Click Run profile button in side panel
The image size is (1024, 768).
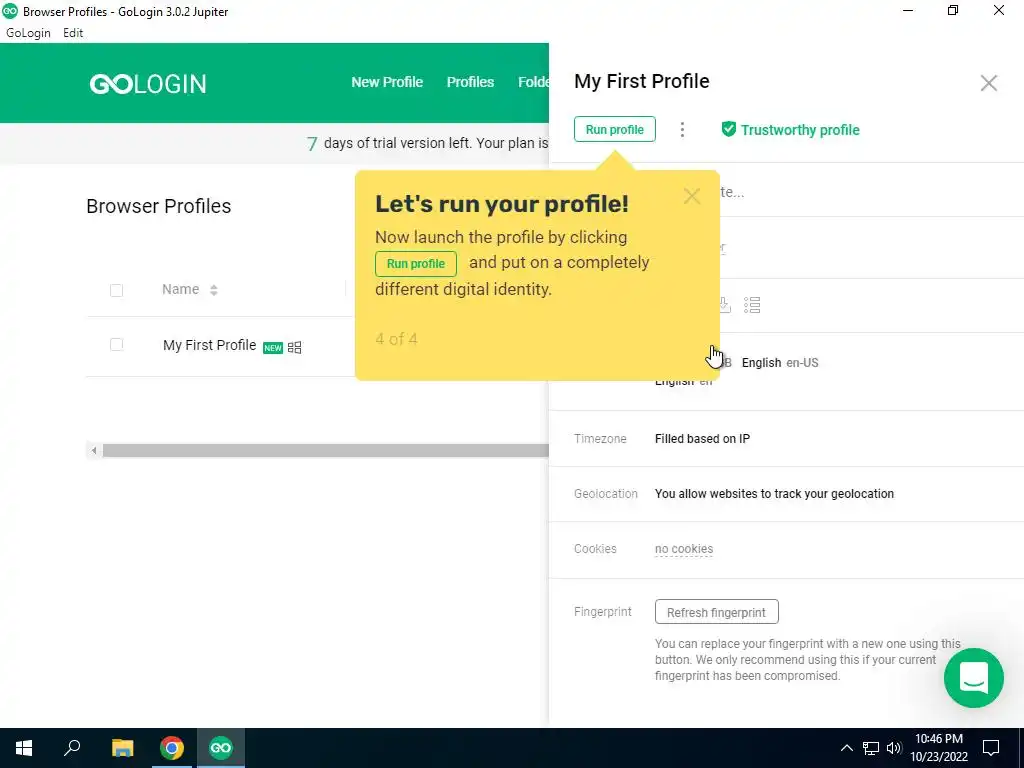tap(615, 129)
